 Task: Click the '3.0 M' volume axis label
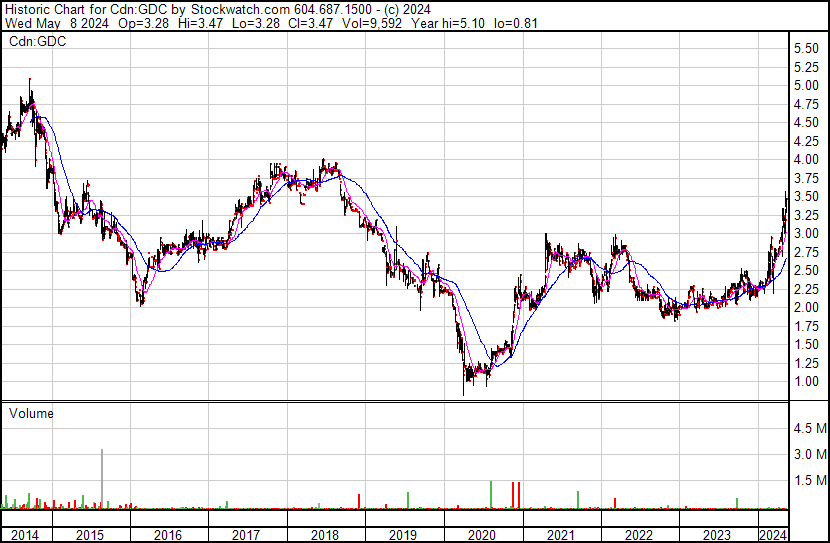[810, 454]
